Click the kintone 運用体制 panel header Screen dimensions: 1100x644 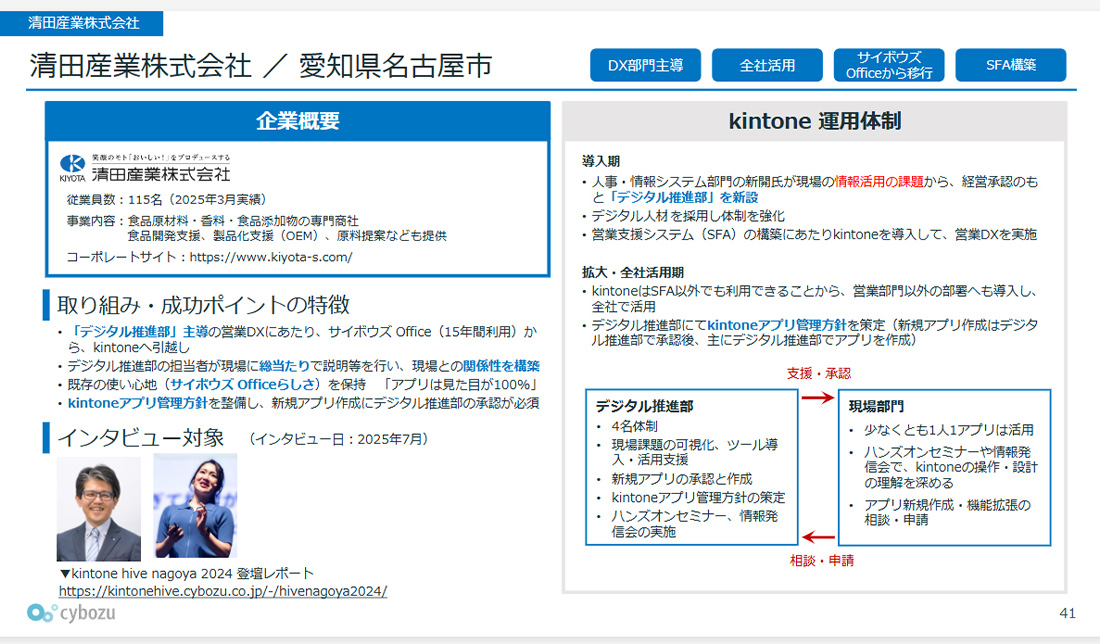point(814,122)
